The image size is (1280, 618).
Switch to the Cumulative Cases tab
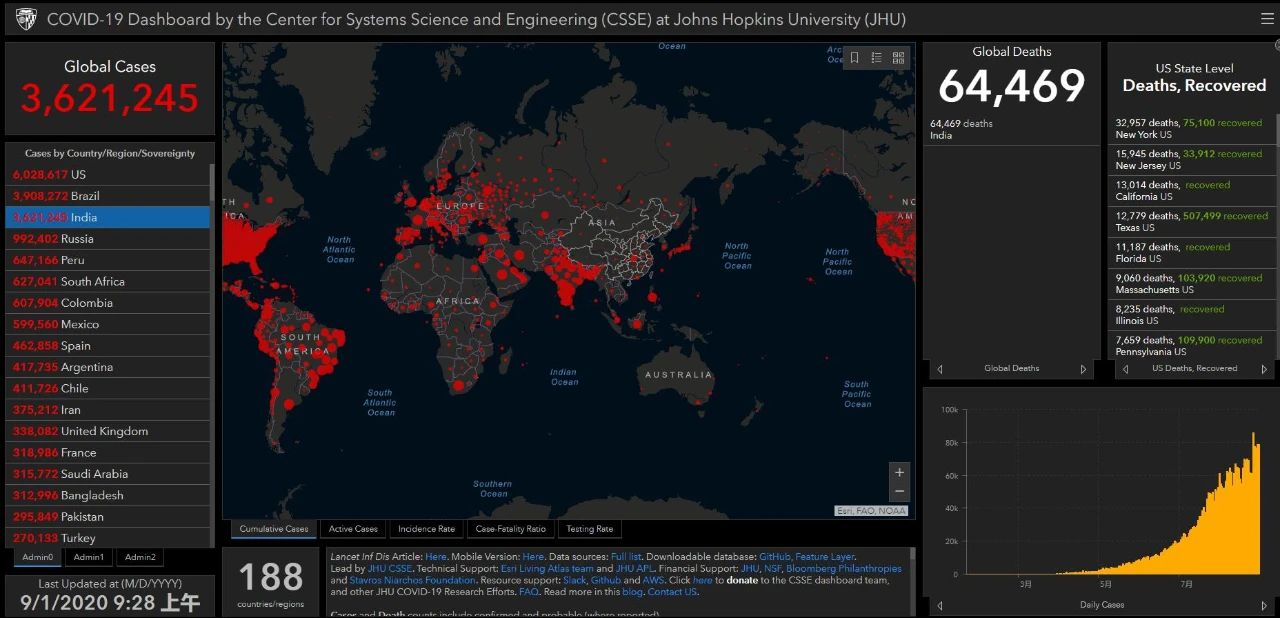click(x=274, y=529)
